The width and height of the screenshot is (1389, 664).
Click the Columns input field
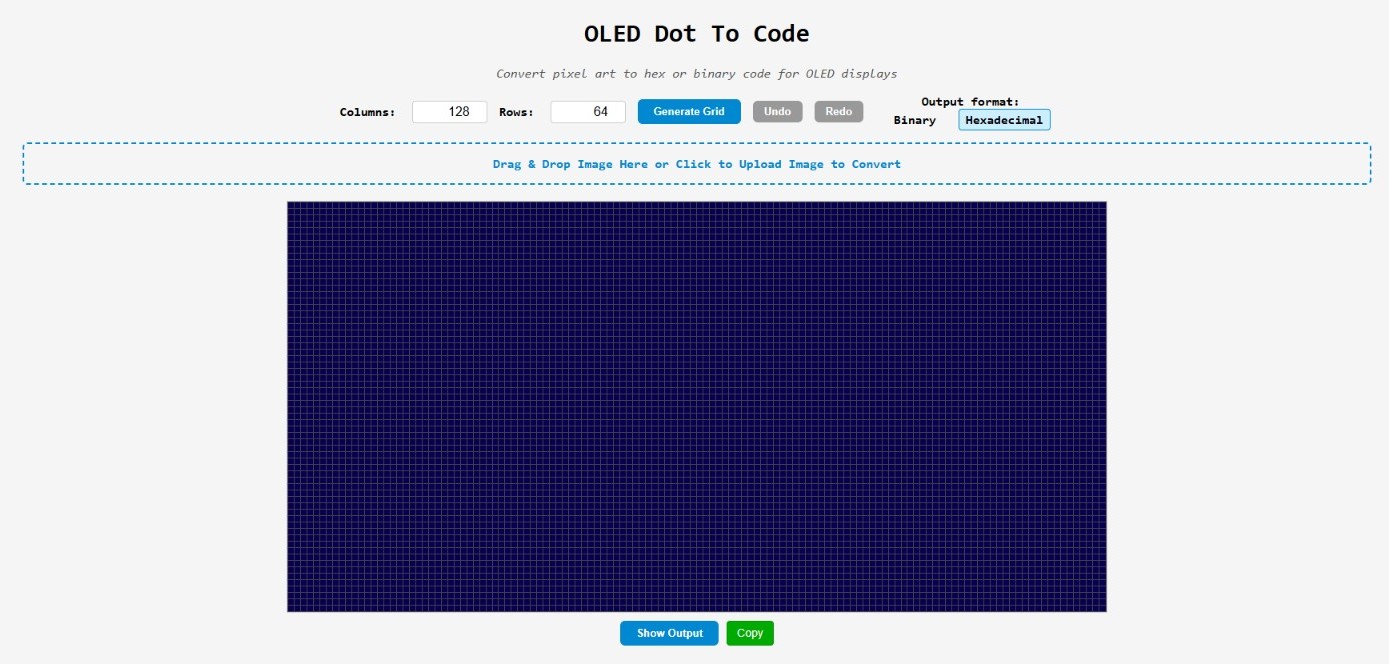coord(450,112)
